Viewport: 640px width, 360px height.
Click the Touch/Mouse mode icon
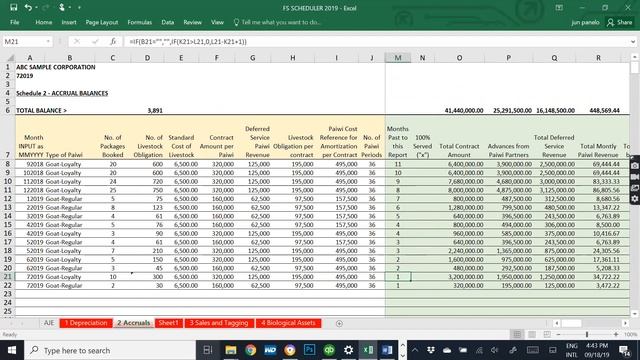62,7
